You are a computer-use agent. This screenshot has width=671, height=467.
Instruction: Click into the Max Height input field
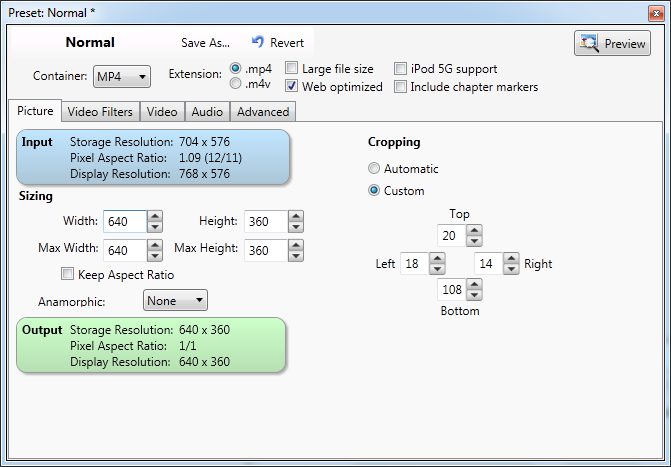pyautogui.click(x=266, y=250)
